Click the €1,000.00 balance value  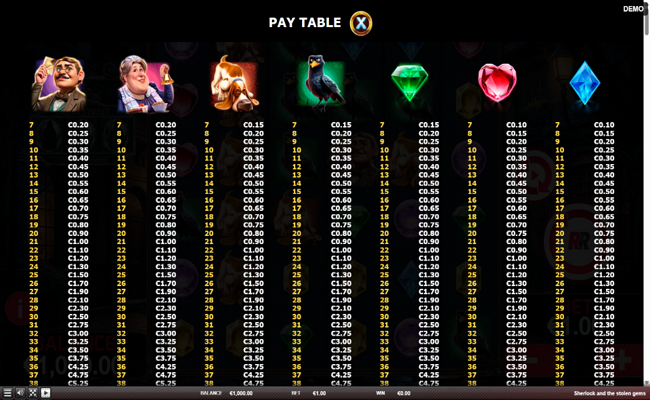[x=241, y=393]
